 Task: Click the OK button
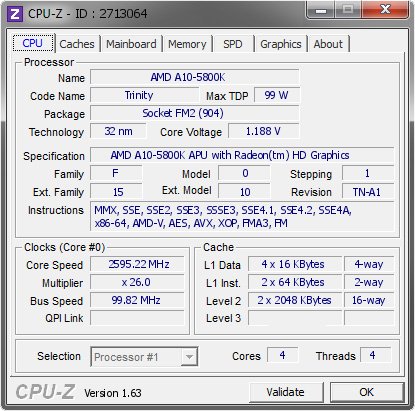[367, 392]
